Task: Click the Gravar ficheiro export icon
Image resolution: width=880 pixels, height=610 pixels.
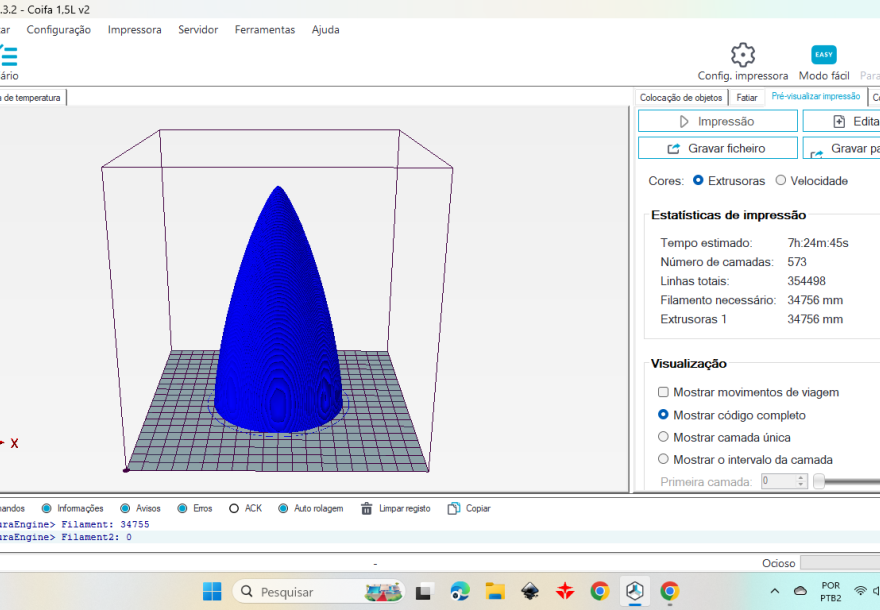Action: click(673, 149)
